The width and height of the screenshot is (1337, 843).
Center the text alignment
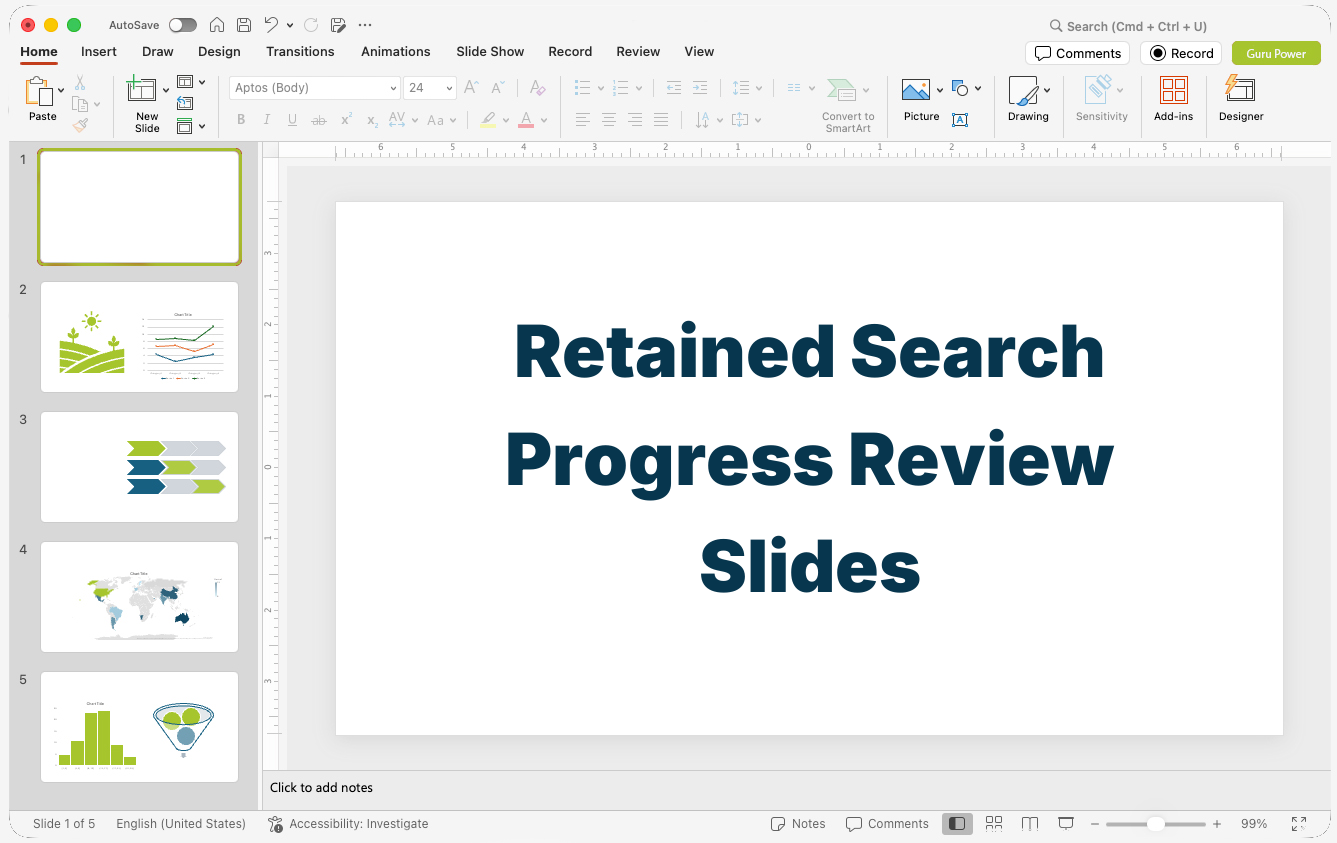[609, 120]
